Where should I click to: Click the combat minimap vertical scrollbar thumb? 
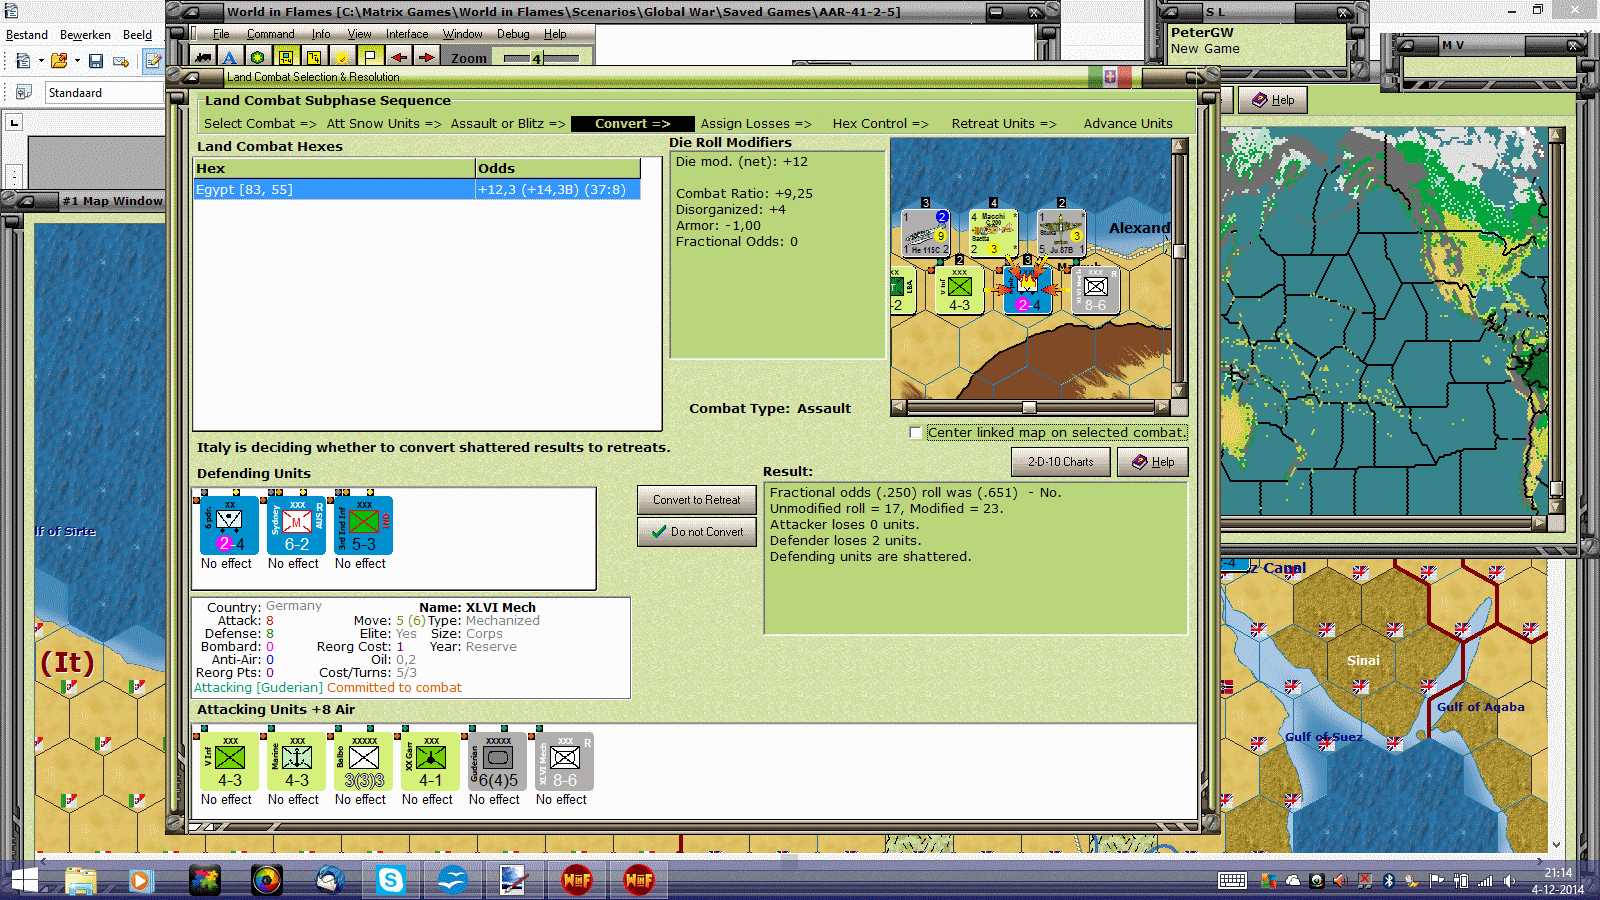click(x=1179, y=251)
